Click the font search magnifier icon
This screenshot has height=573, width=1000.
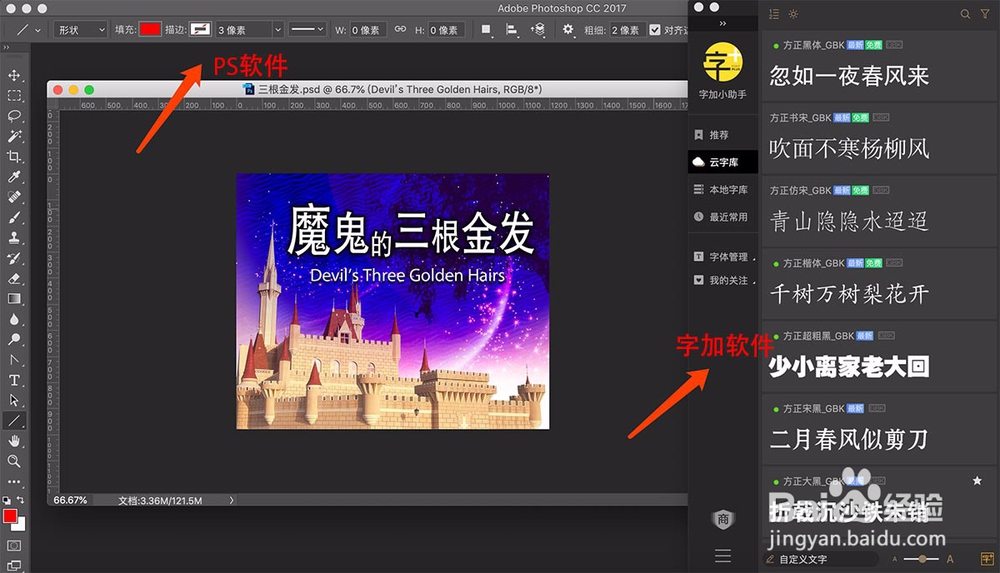965,14
